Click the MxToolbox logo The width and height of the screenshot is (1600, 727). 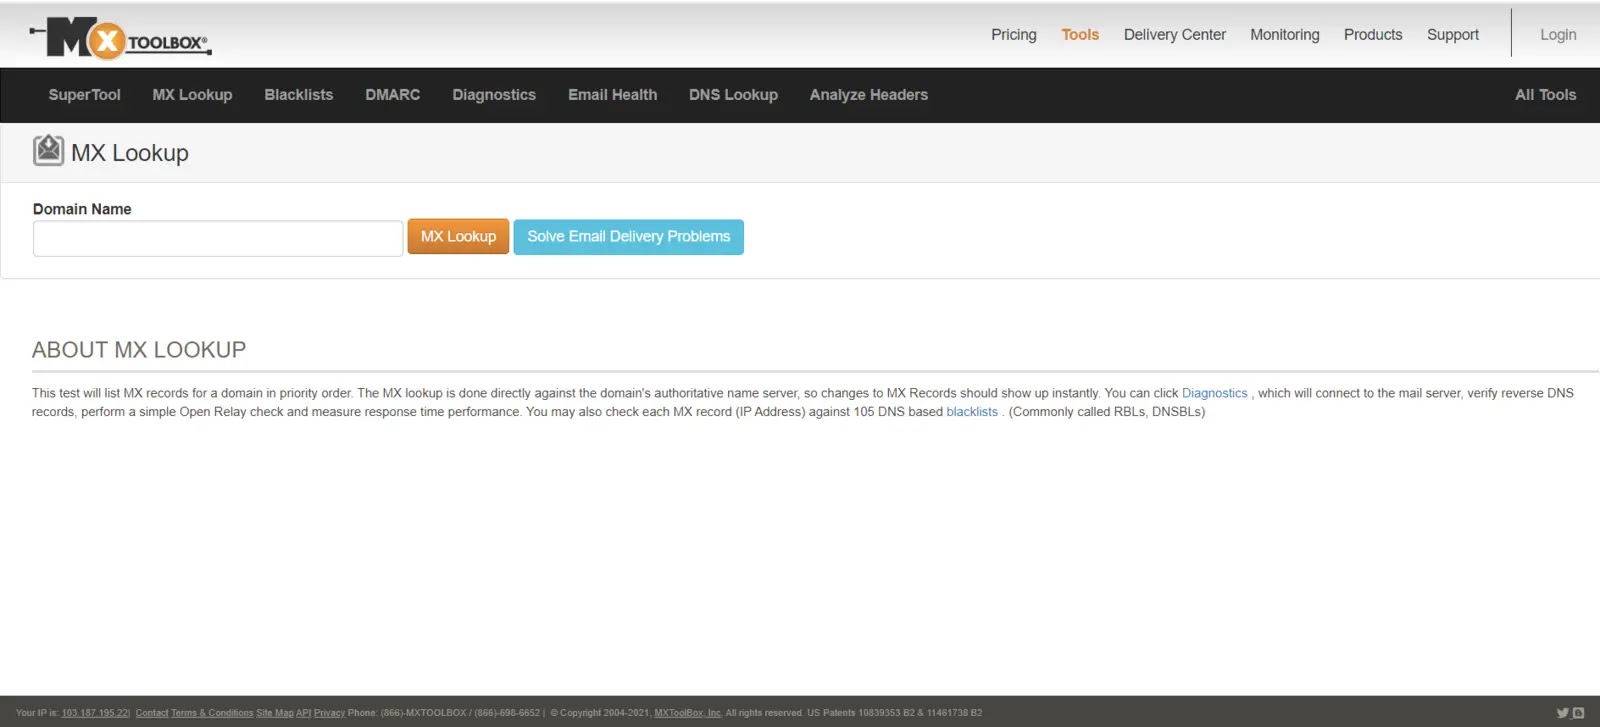point(121,39)
